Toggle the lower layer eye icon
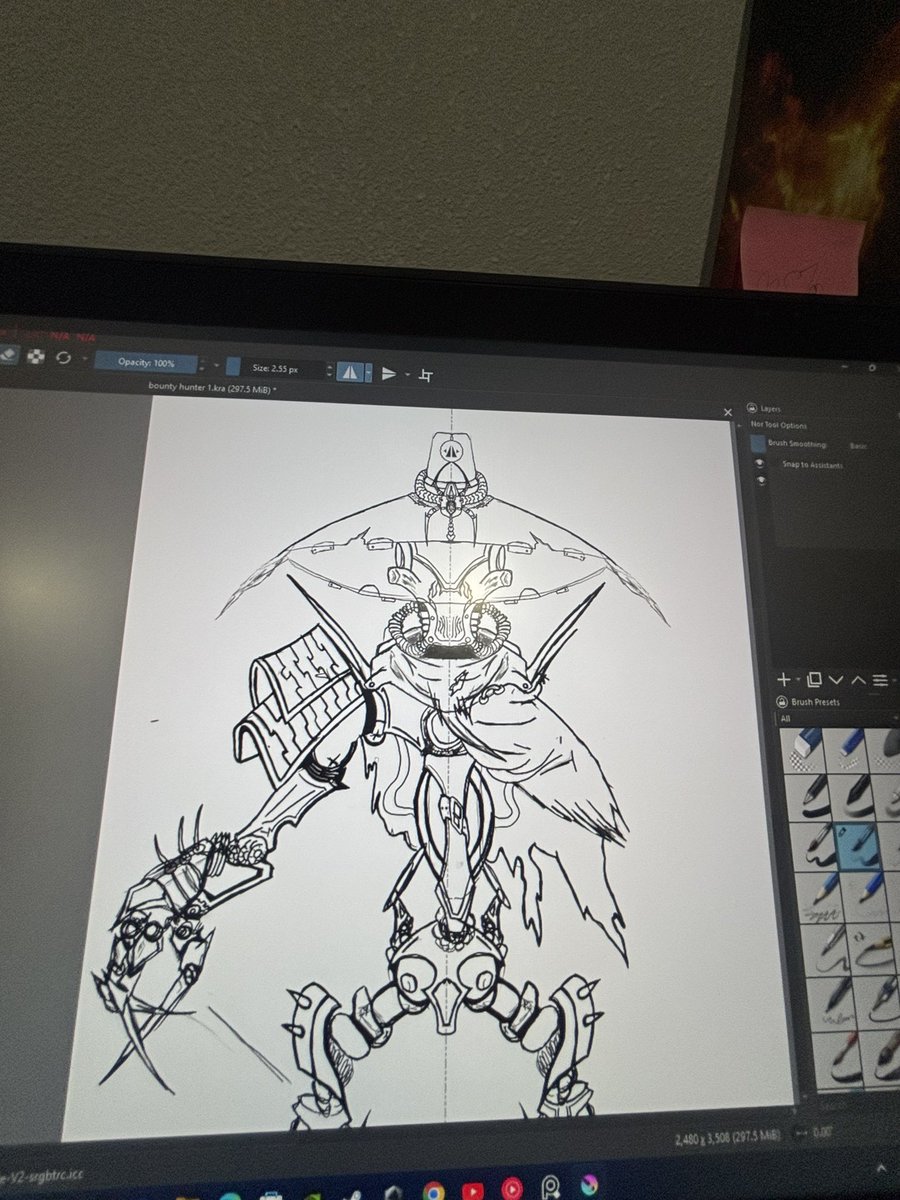The width and height of the screenshot is (900, 1200). pos(761,481)
